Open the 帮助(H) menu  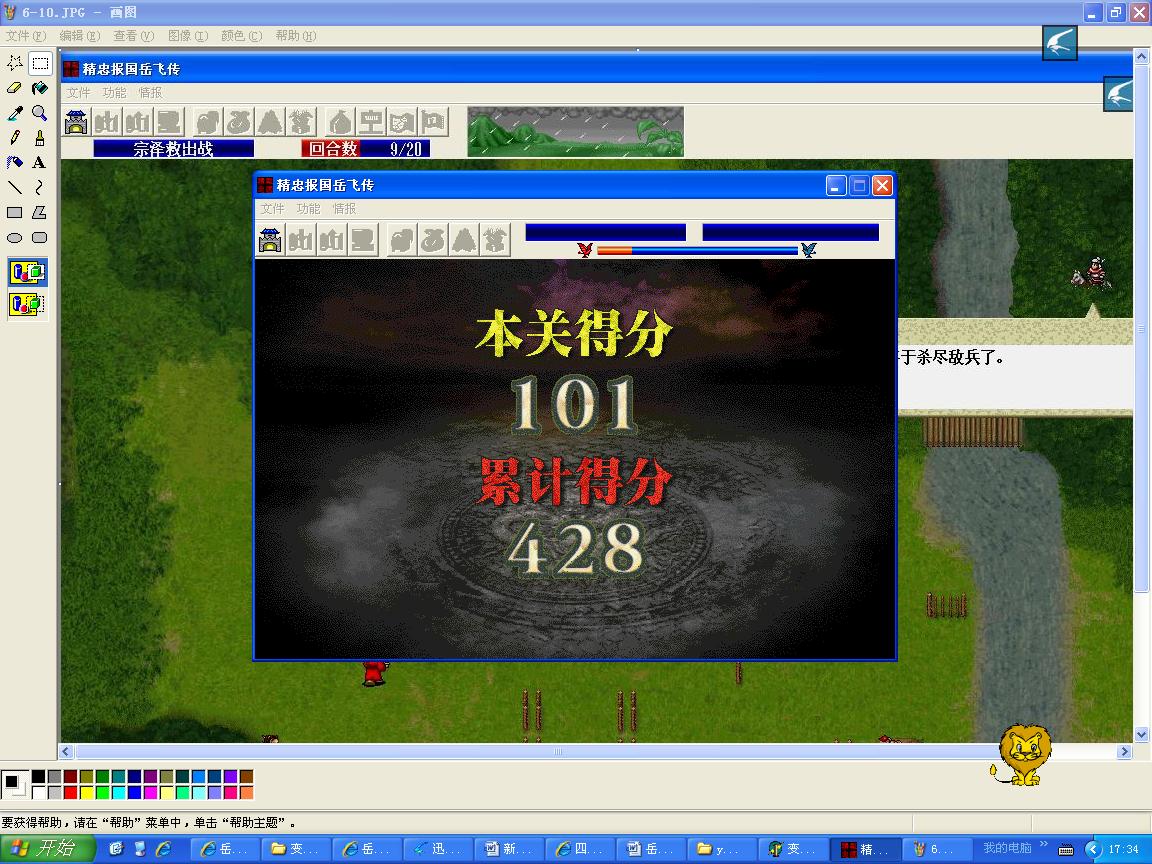coord(296,36)
